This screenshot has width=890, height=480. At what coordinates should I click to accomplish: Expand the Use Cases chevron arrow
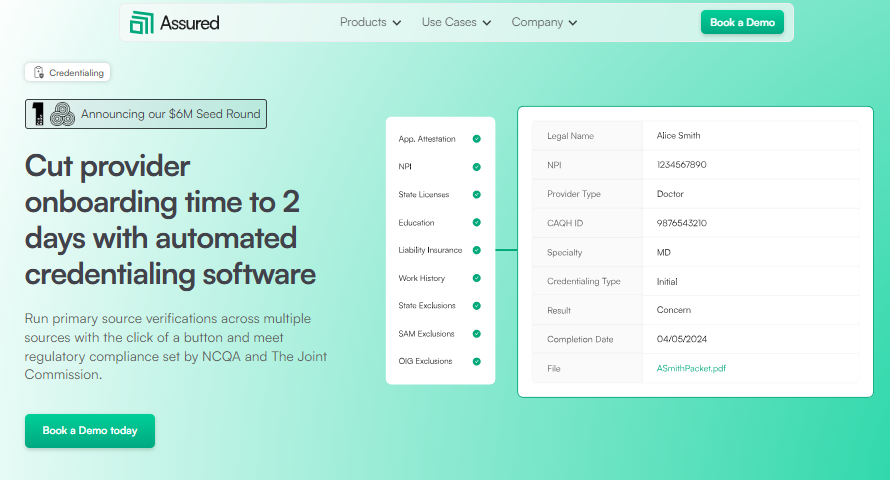487,23
